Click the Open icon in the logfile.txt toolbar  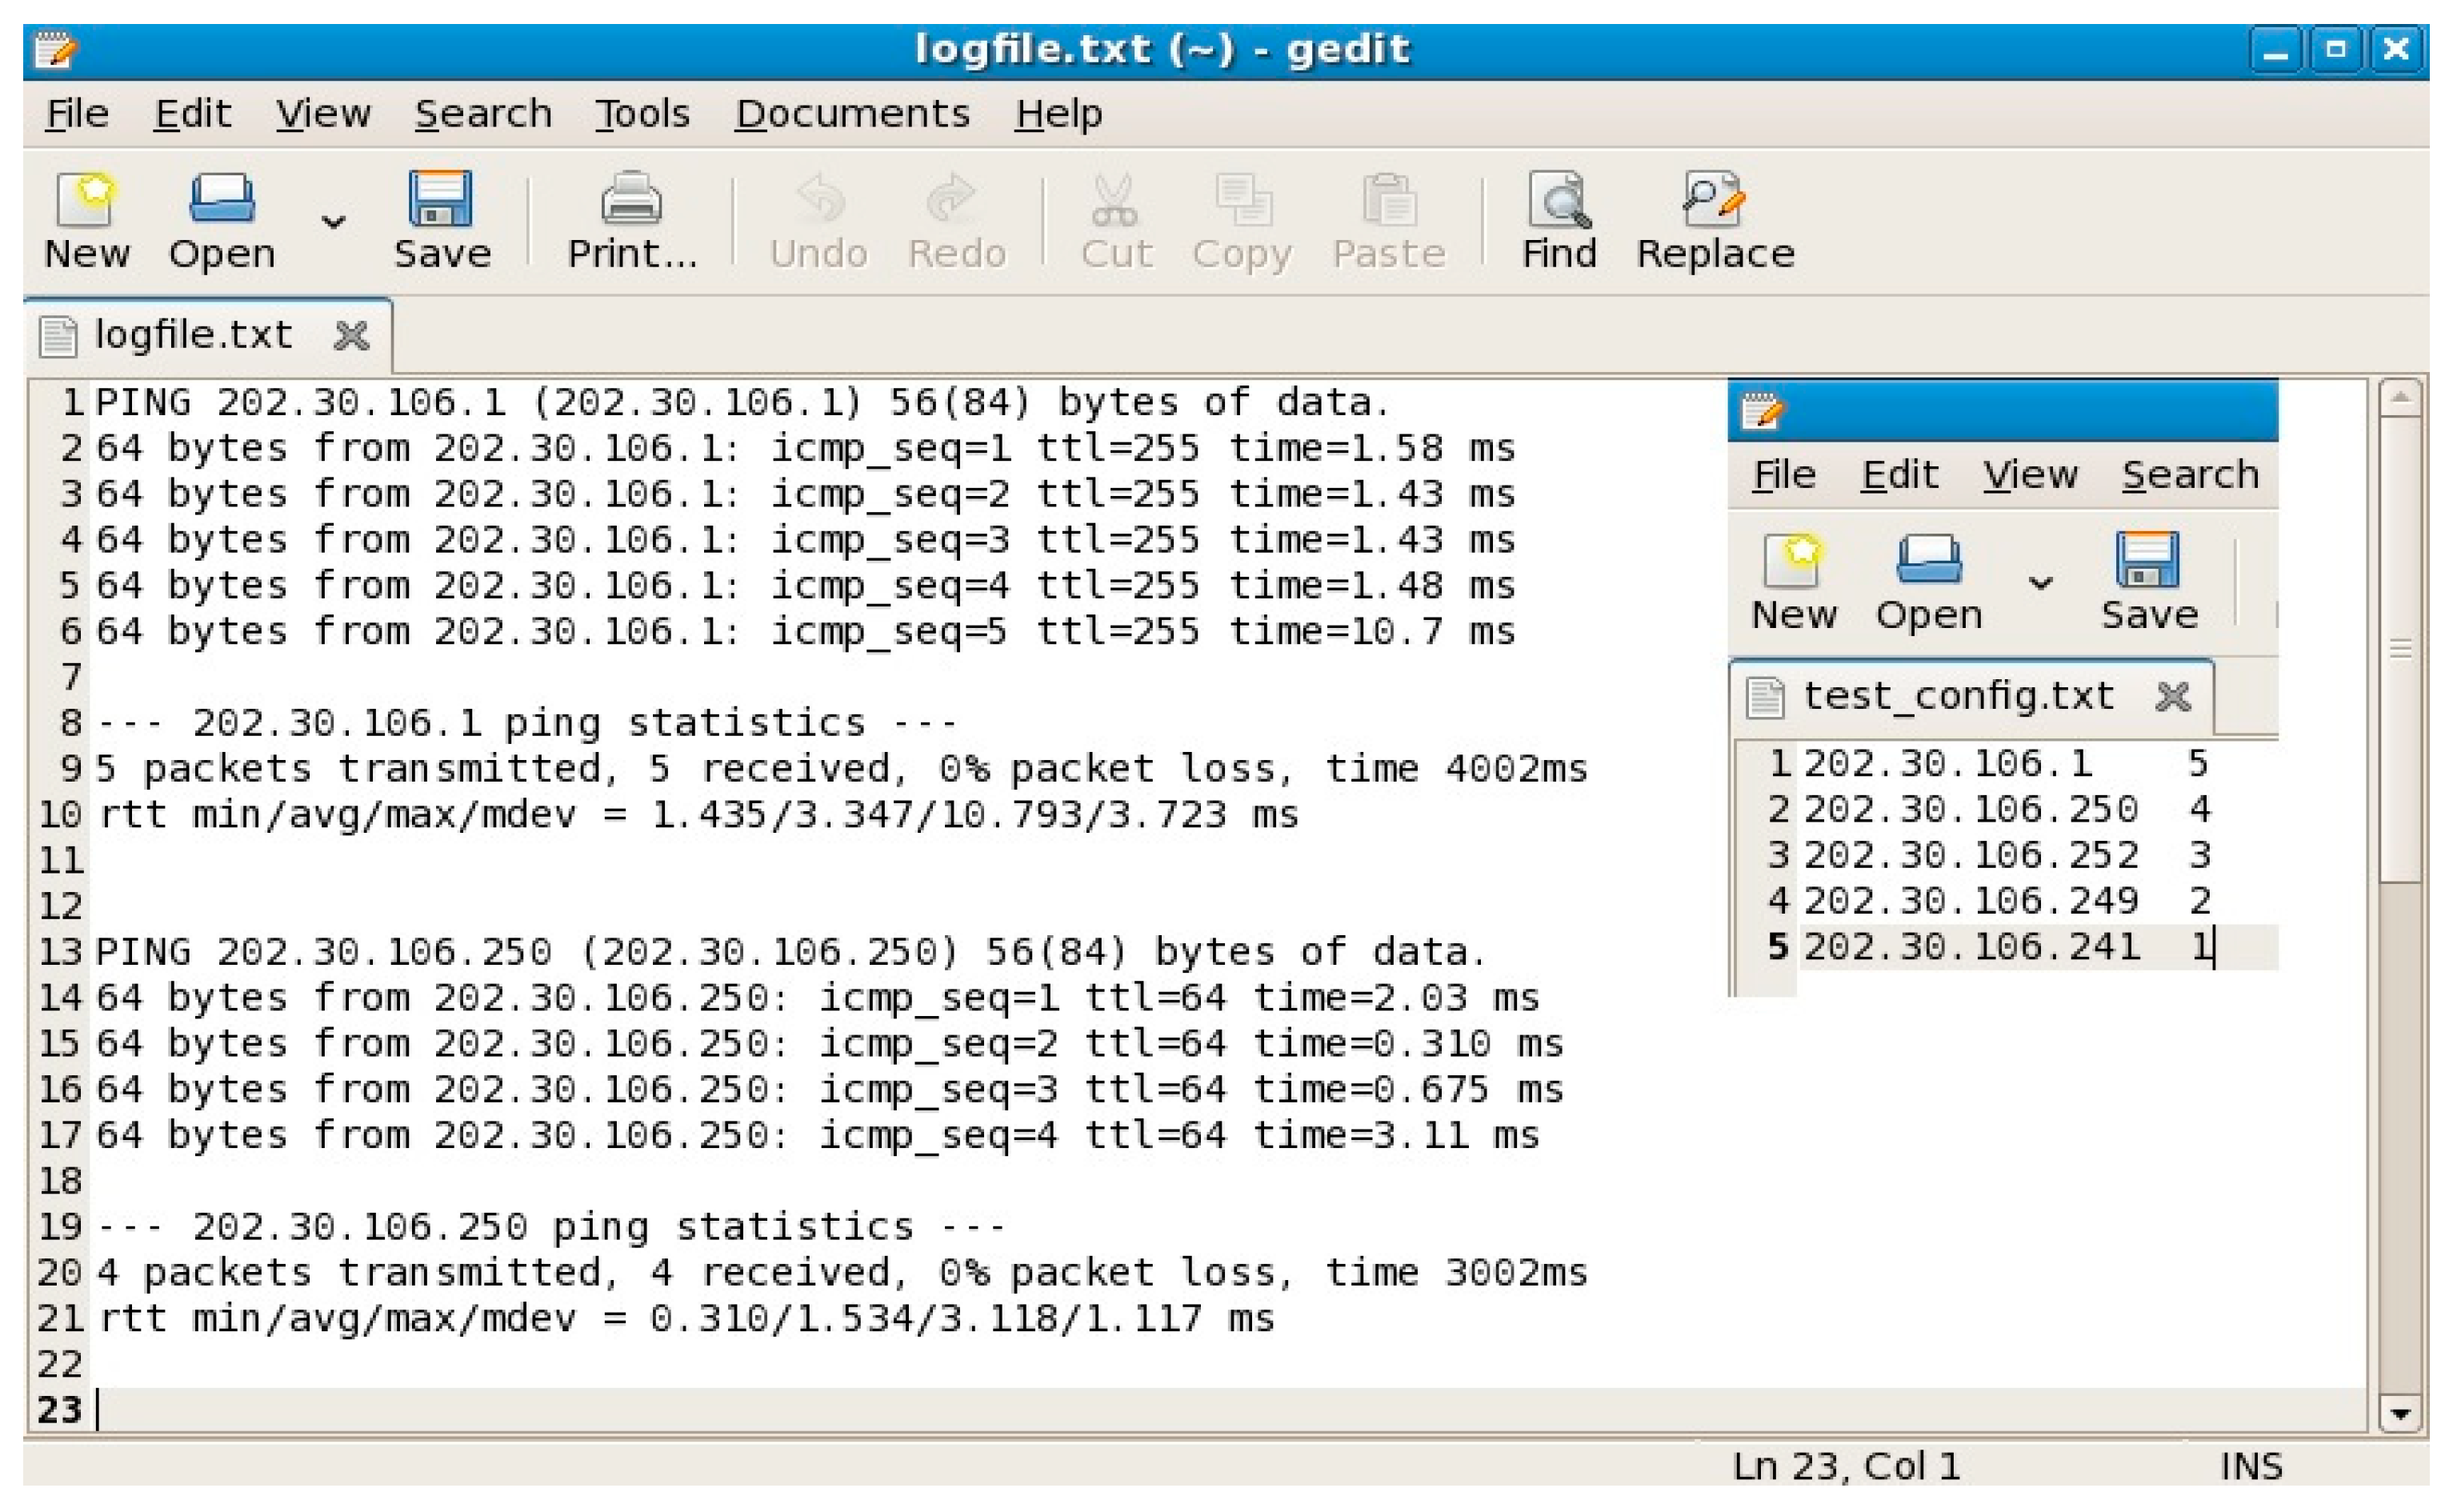pos(222,199)
